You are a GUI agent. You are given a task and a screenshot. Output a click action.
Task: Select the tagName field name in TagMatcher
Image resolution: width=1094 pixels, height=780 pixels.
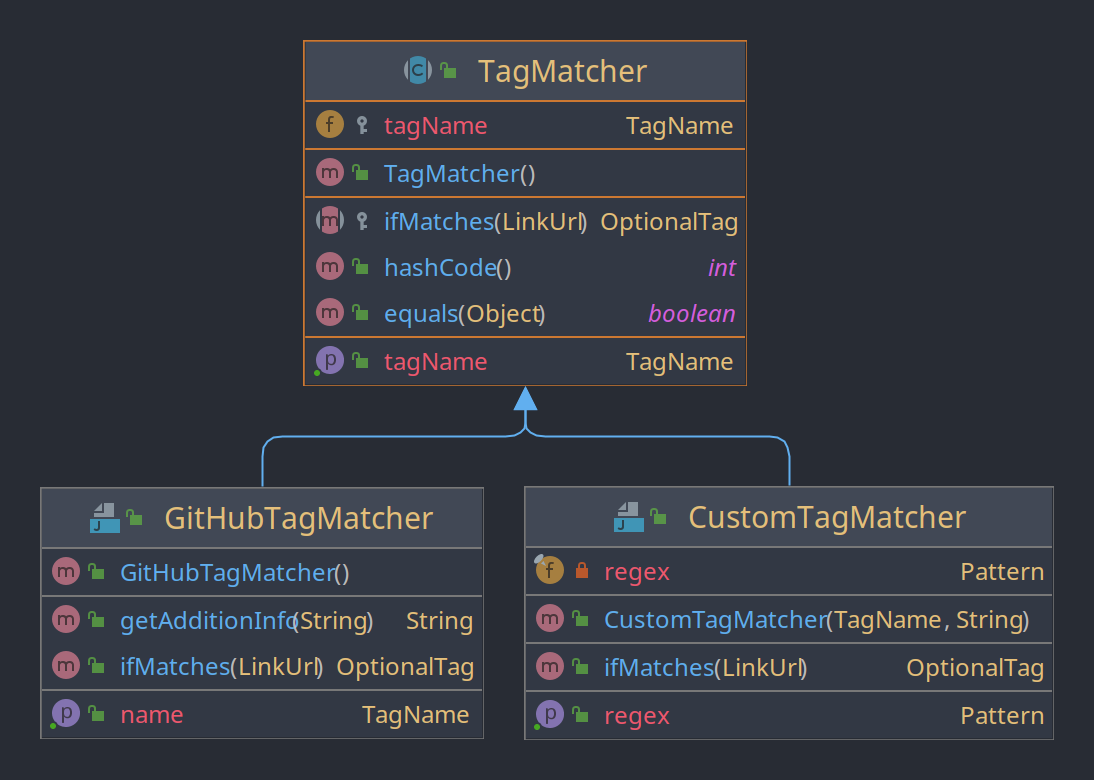click(x=435, y=126)
